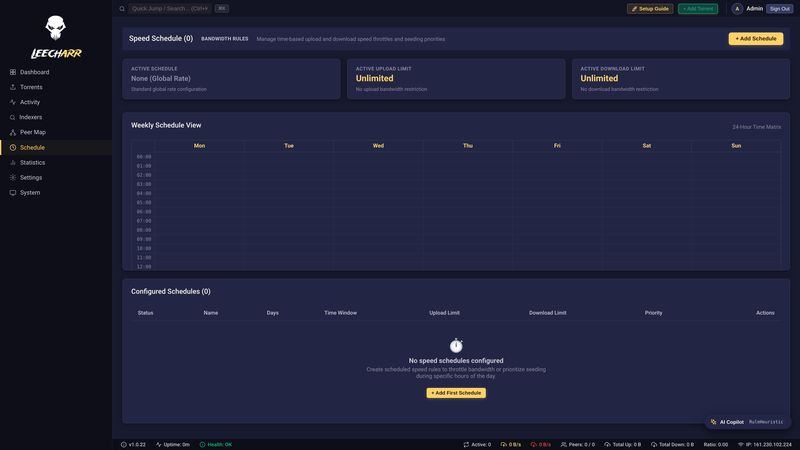
Task: Click the Upload Limit column header
Action: coord(444,313)
